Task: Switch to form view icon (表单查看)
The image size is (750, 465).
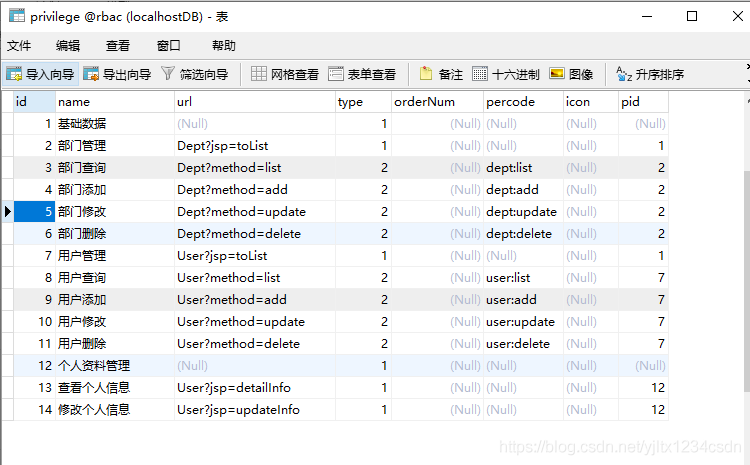Action: point(336,74)
